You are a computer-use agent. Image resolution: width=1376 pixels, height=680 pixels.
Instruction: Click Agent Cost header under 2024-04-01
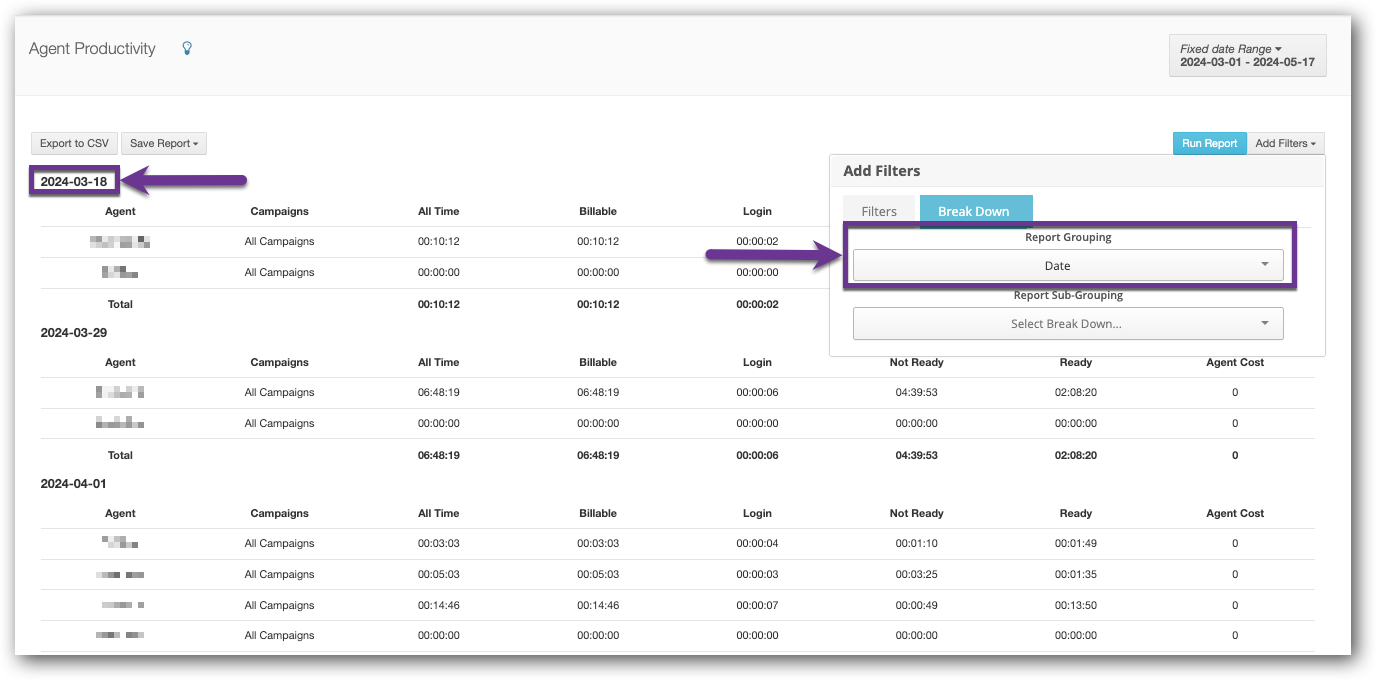(x=1235, y=513)
